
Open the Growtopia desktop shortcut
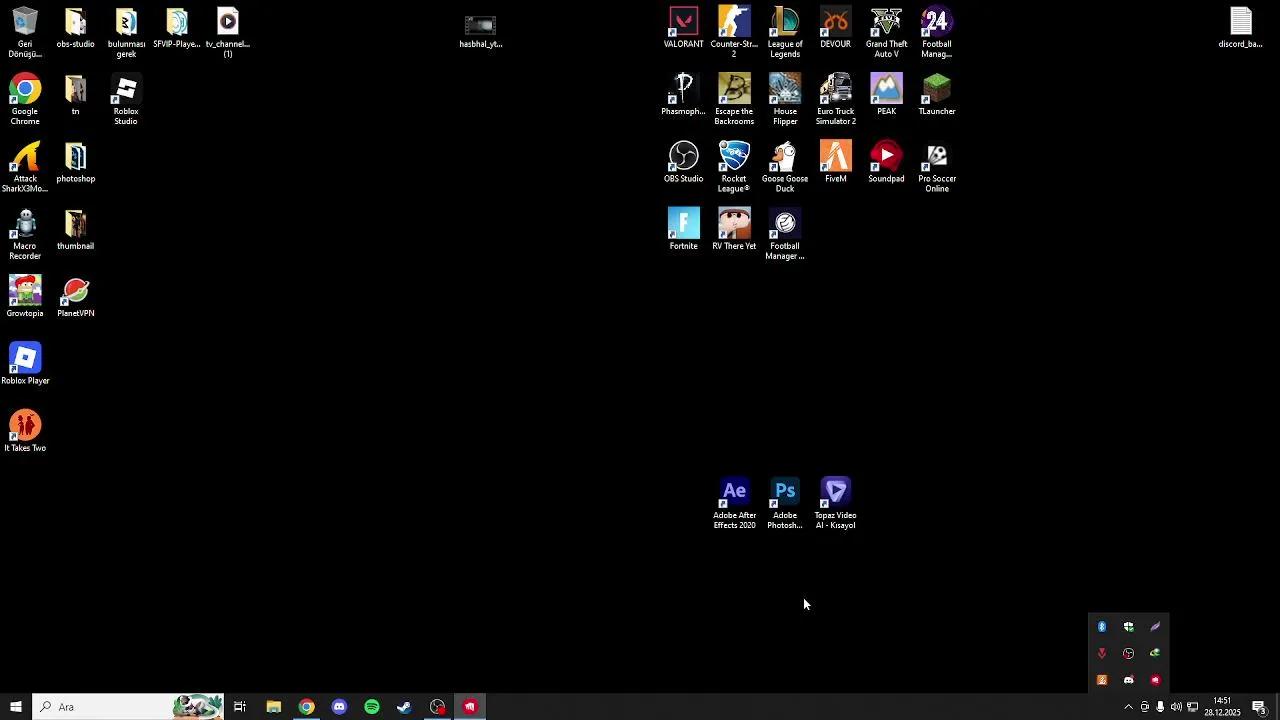(x=25, y=296)
